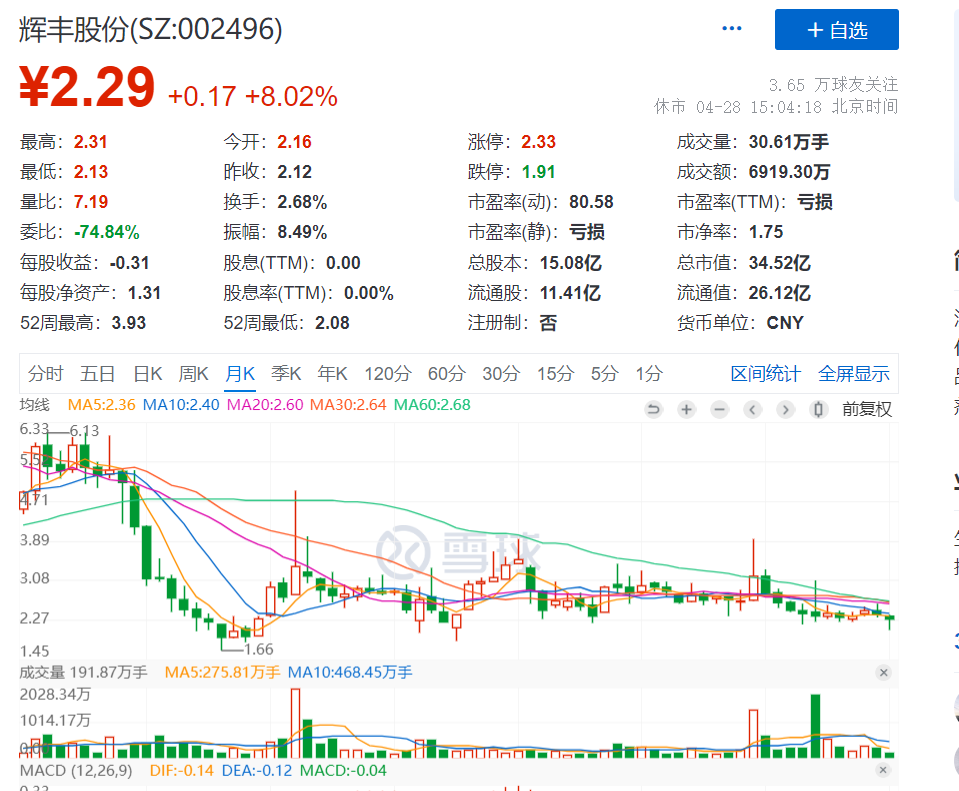
Task: Click the MA30:2.64 indicator label
Action: (348, 405)
